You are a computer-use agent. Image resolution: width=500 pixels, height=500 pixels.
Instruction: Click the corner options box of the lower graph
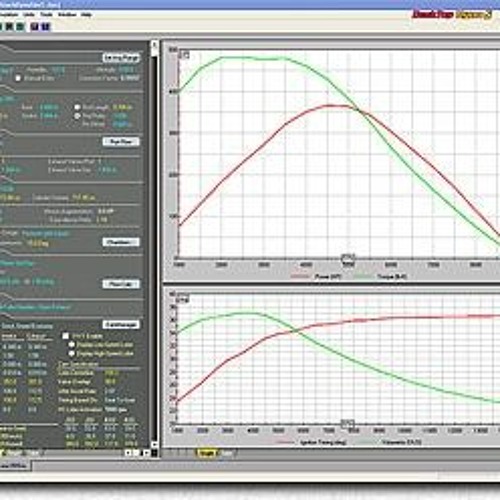(183, 299)
